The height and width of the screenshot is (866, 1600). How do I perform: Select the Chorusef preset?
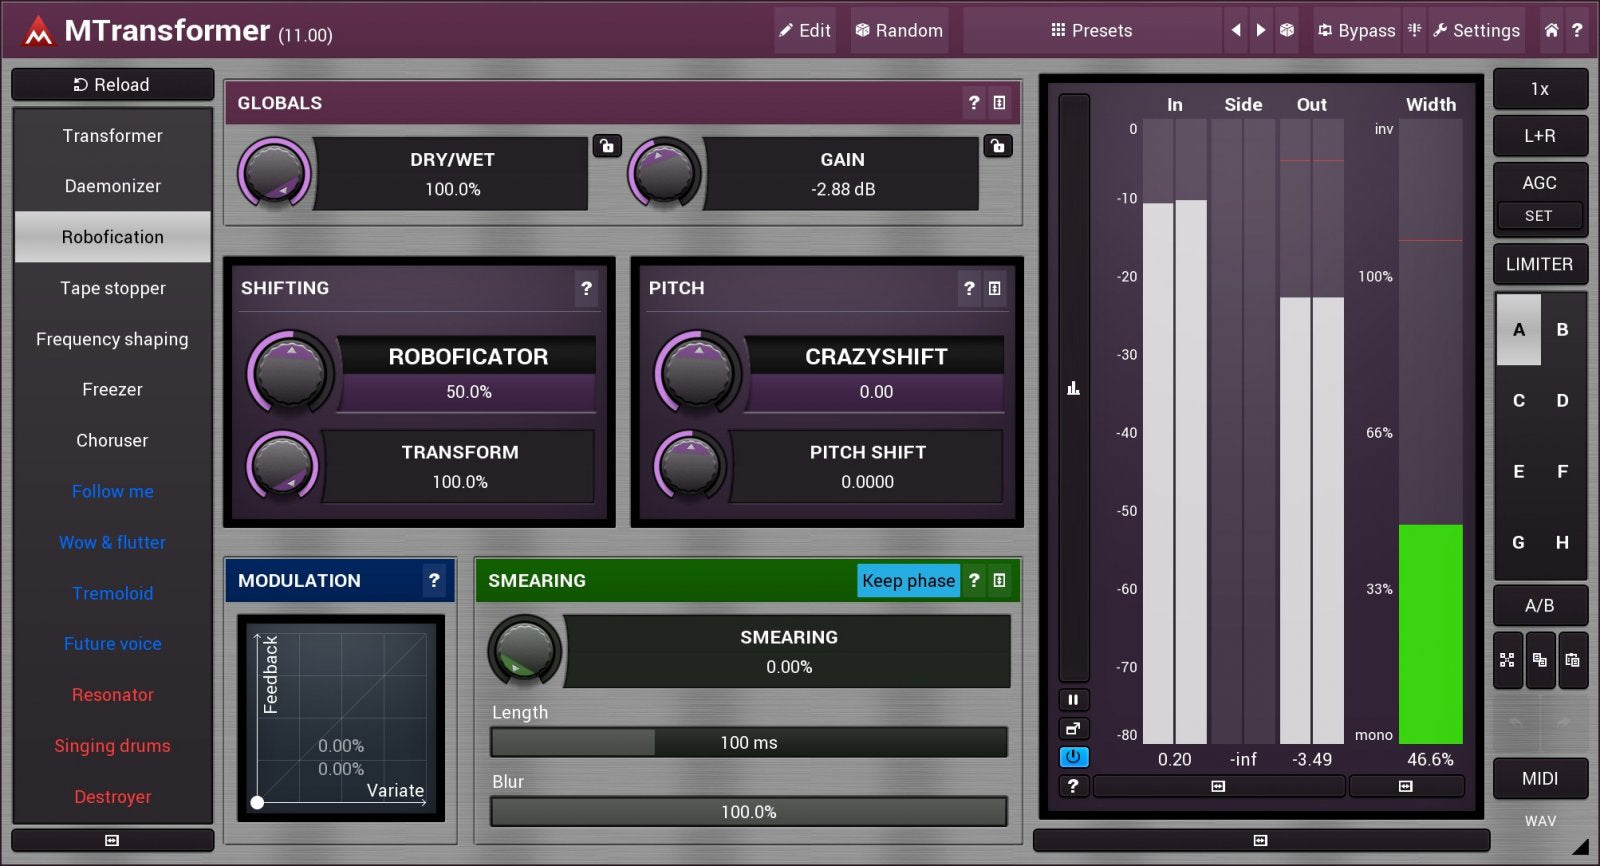tap(112, 440)
